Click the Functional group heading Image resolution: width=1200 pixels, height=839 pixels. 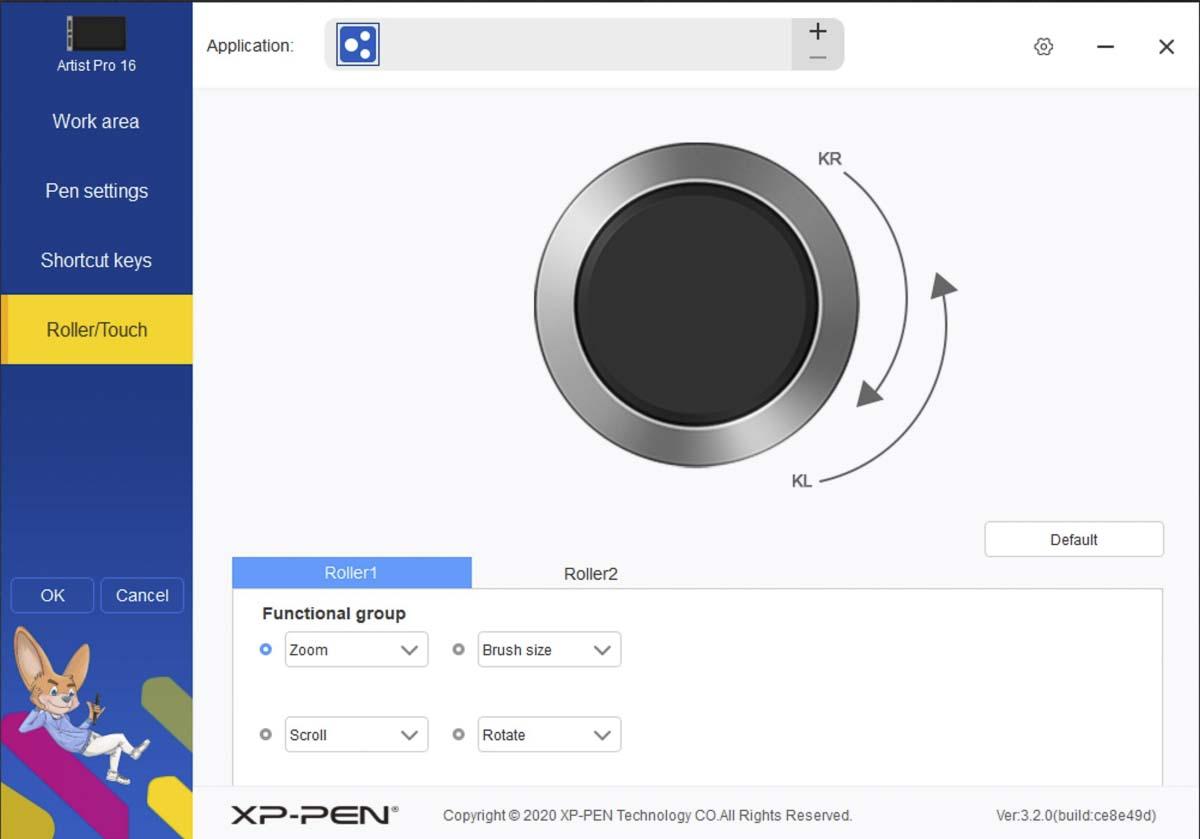[x=334, y=613]
